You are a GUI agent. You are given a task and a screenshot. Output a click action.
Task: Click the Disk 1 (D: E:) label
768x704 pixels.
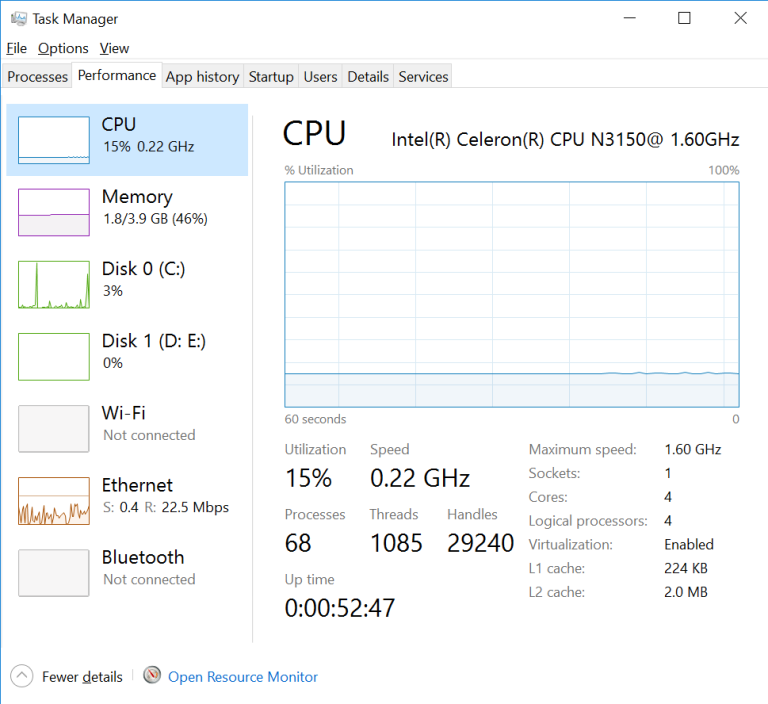[154, 340]
